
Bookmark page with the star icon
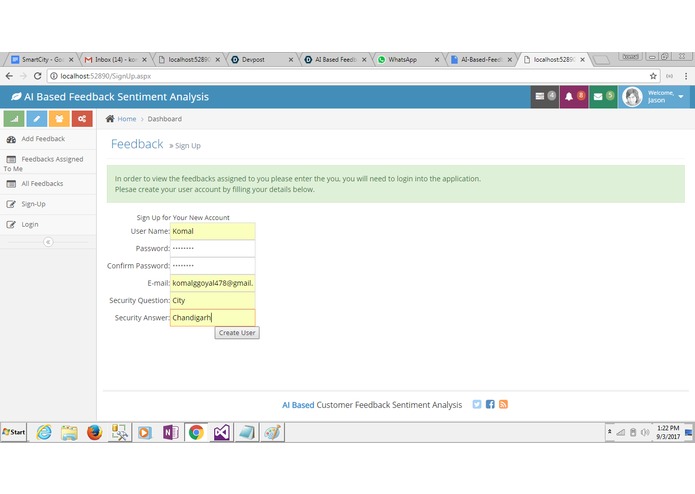click(x=653, y=76)
